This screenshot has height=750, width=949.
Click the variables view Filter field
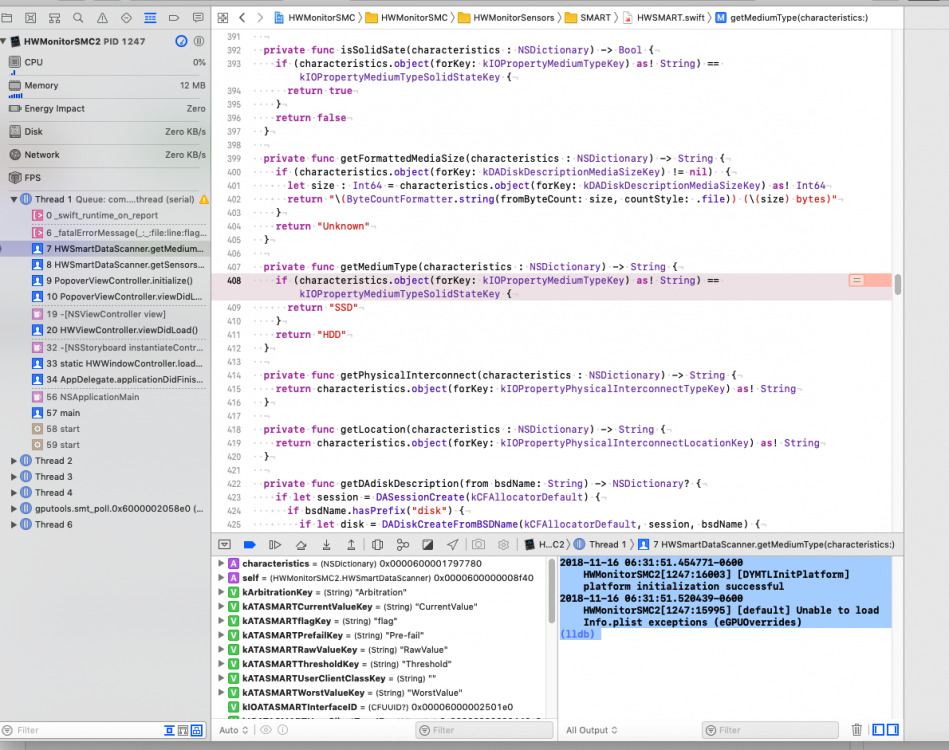[484, 730]
